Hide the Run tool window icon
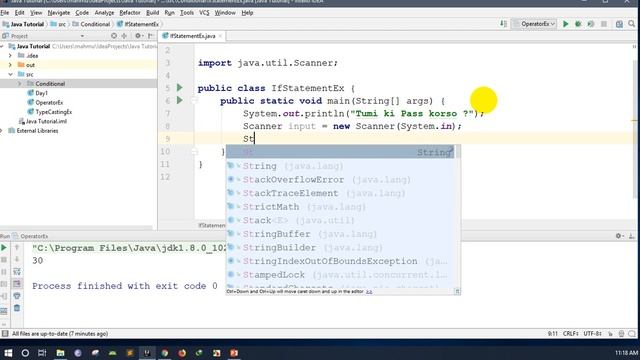Image resolution: width=640 pixels, height=360 pixels. pyautogui.click(x=631, y=236)
